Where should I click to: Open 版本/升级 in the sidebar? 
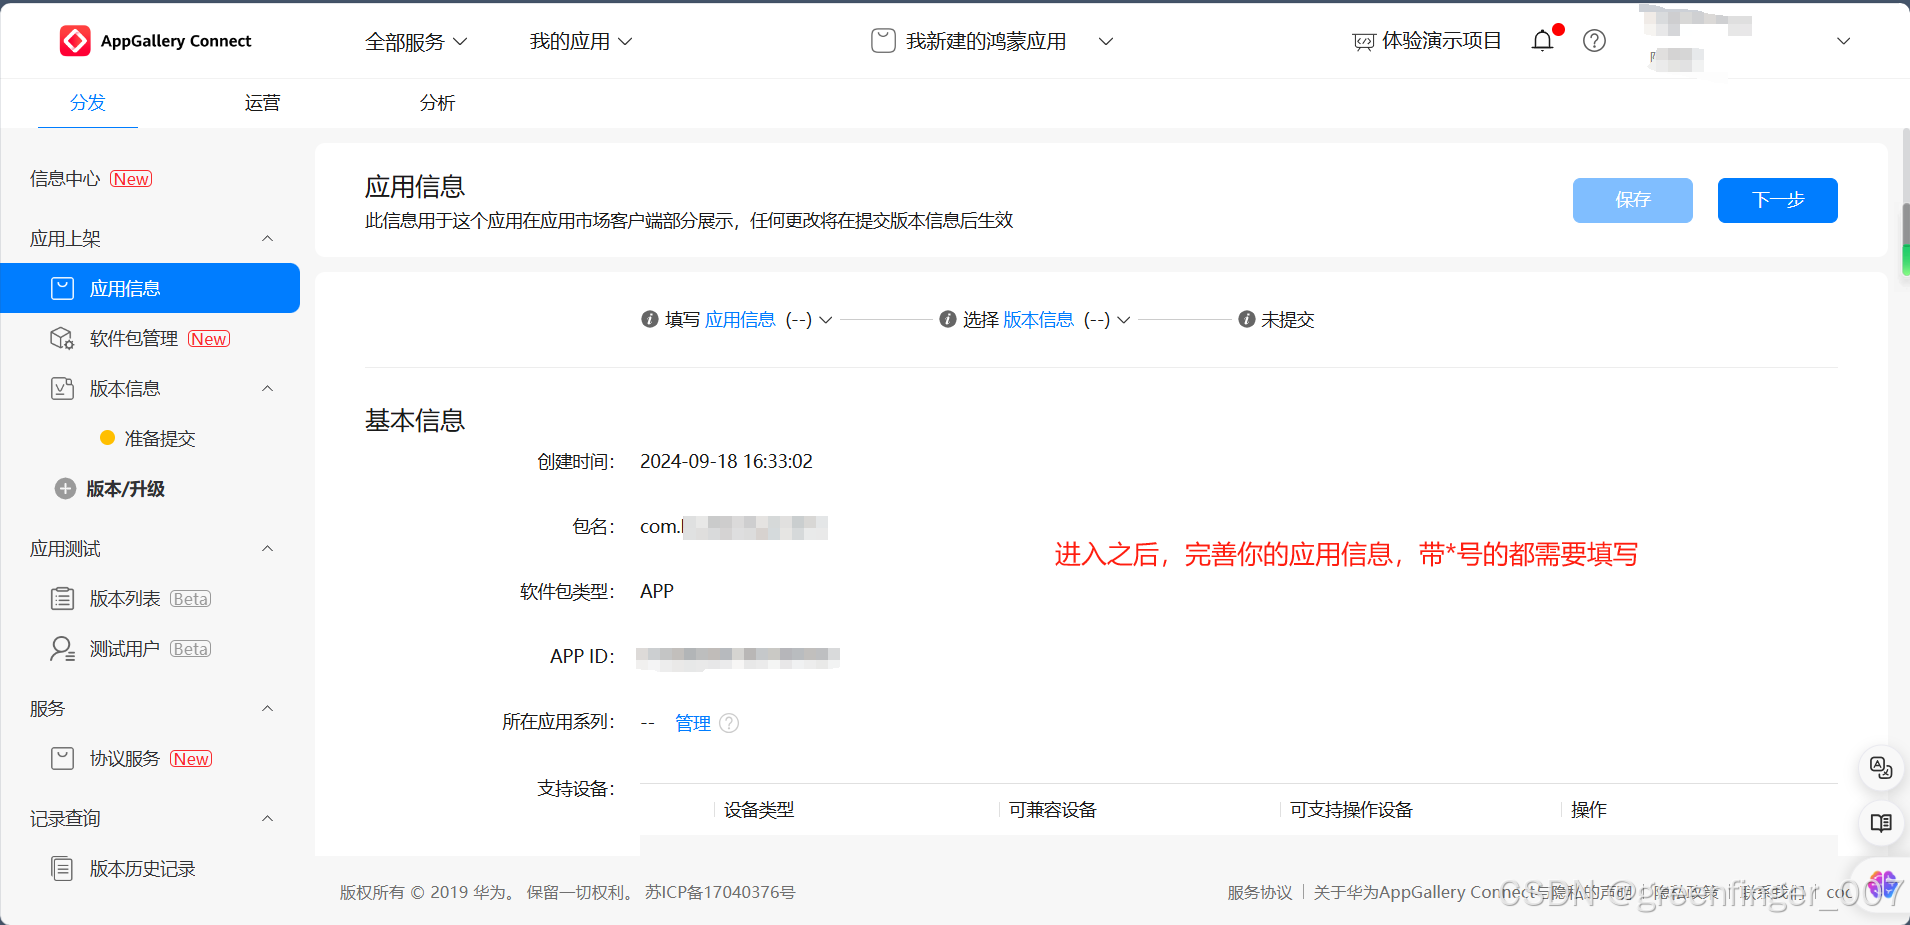point(126,488)
